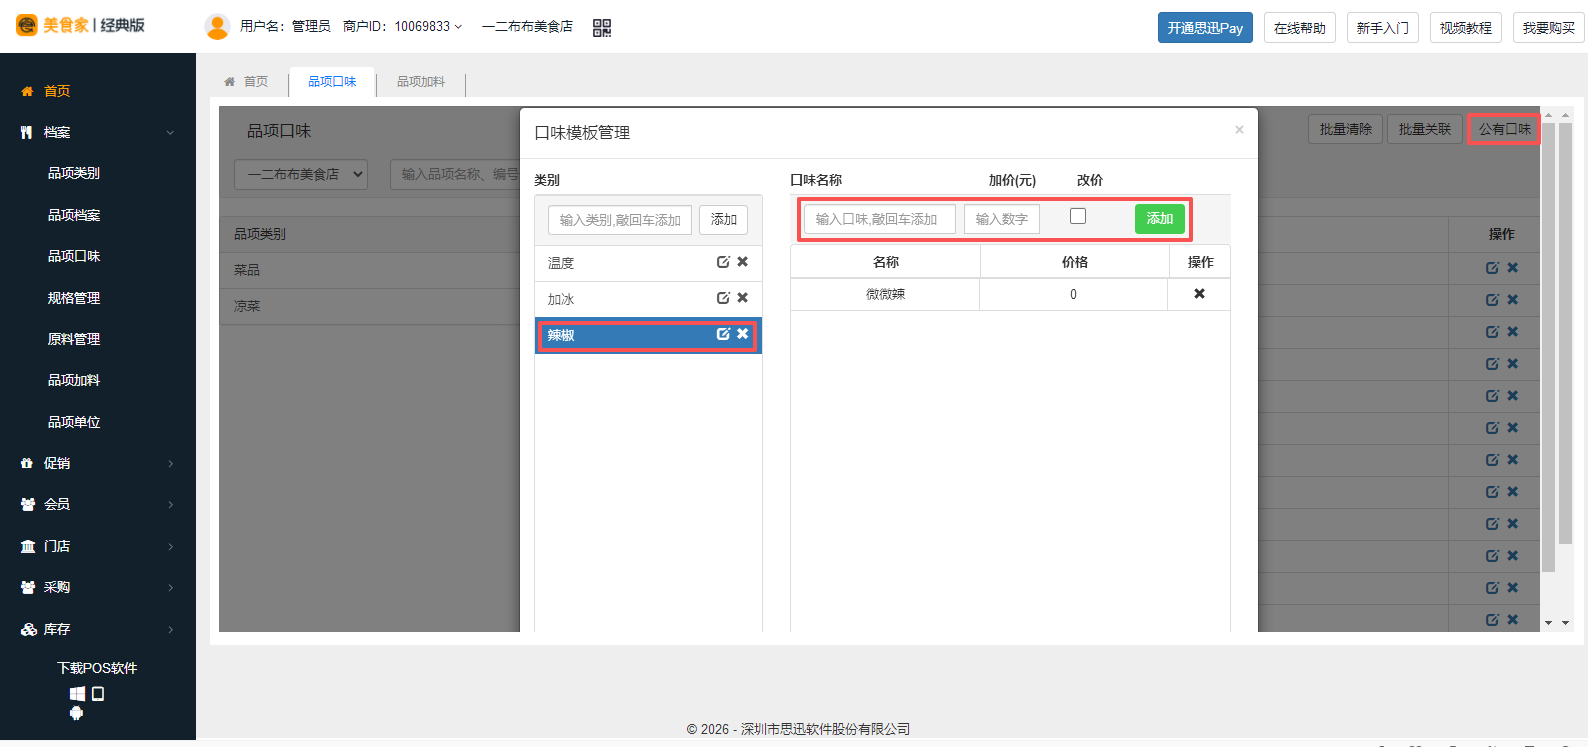Viewport: 1588px width, 747px height.
Task: Click the QR code icon in header
Action: pos(601,28)
